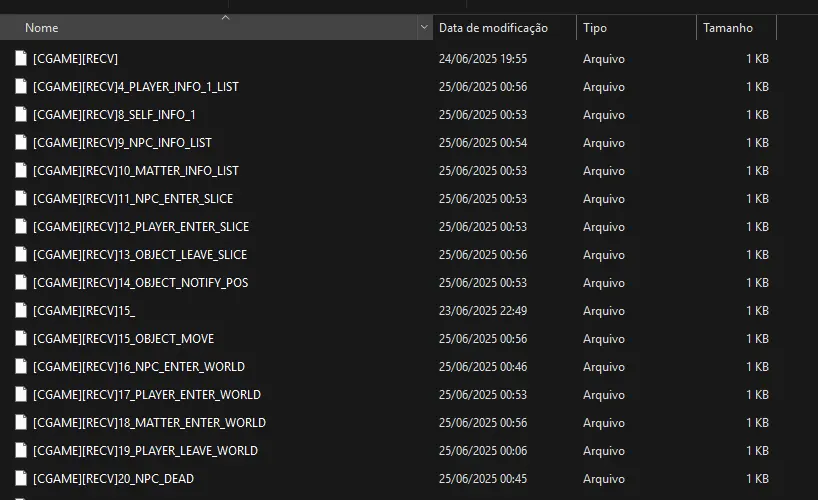Select file name [CGAME][RECV]8_SELF_INFO_1
Image resolution: width=818 pixels, height=500 pixels.
pos(114,114)
